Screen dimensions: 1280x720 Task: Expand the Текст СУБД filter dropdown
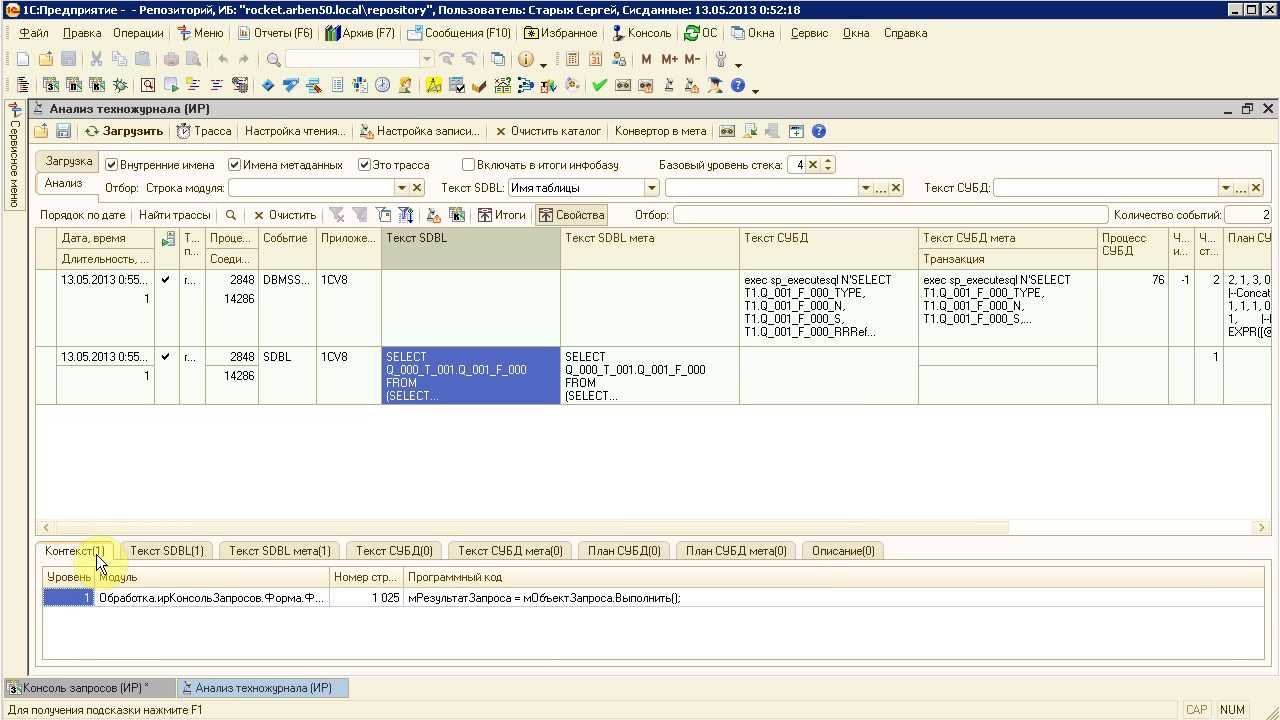(1225, 188)
